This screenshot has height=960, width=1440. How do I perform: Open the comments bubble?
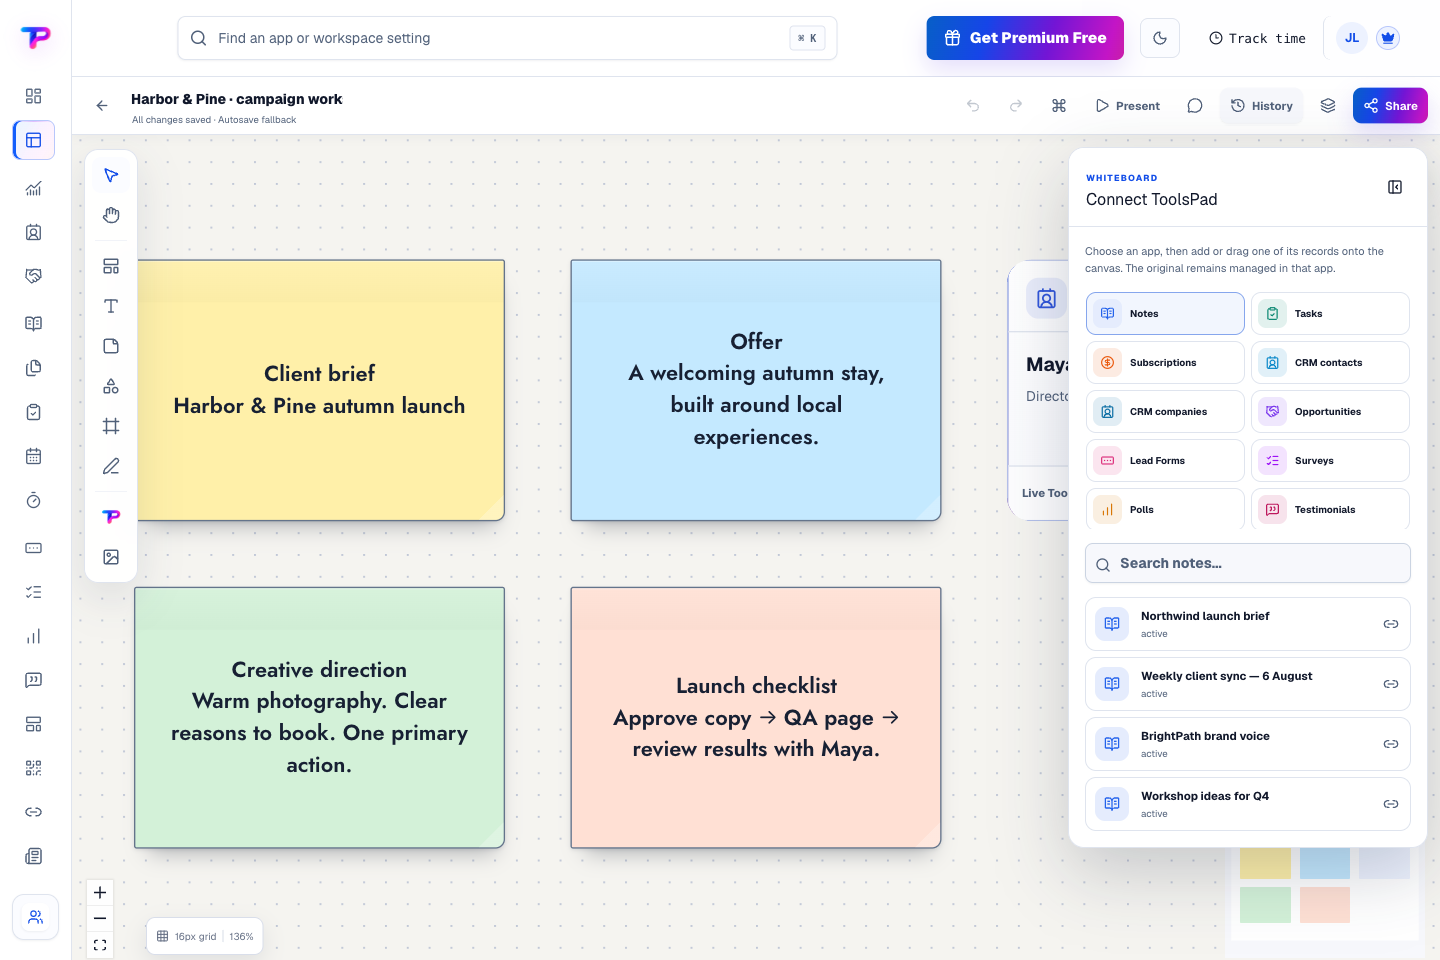[1195, 106]
